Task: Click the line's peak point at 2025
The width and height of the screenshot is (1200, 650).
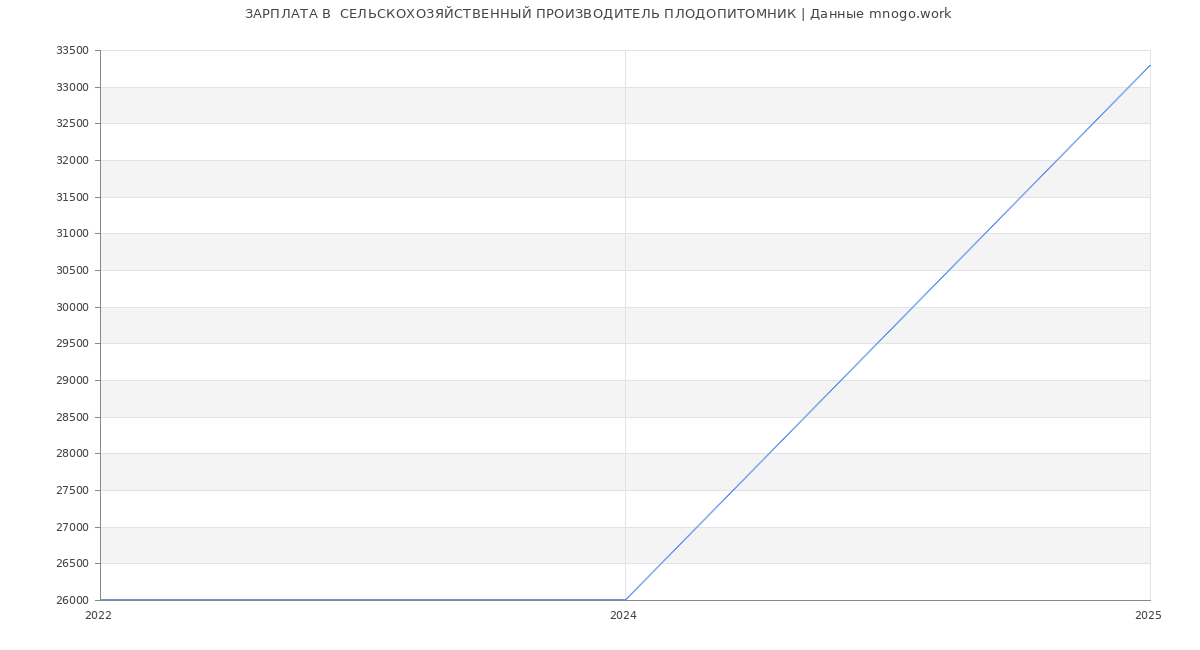Action: [x=1149, y=66]
